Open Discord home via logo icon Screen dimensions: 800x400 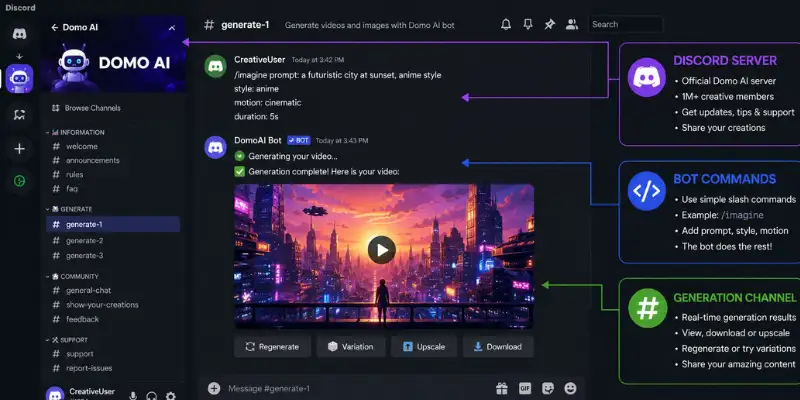(x=19, y=34)
